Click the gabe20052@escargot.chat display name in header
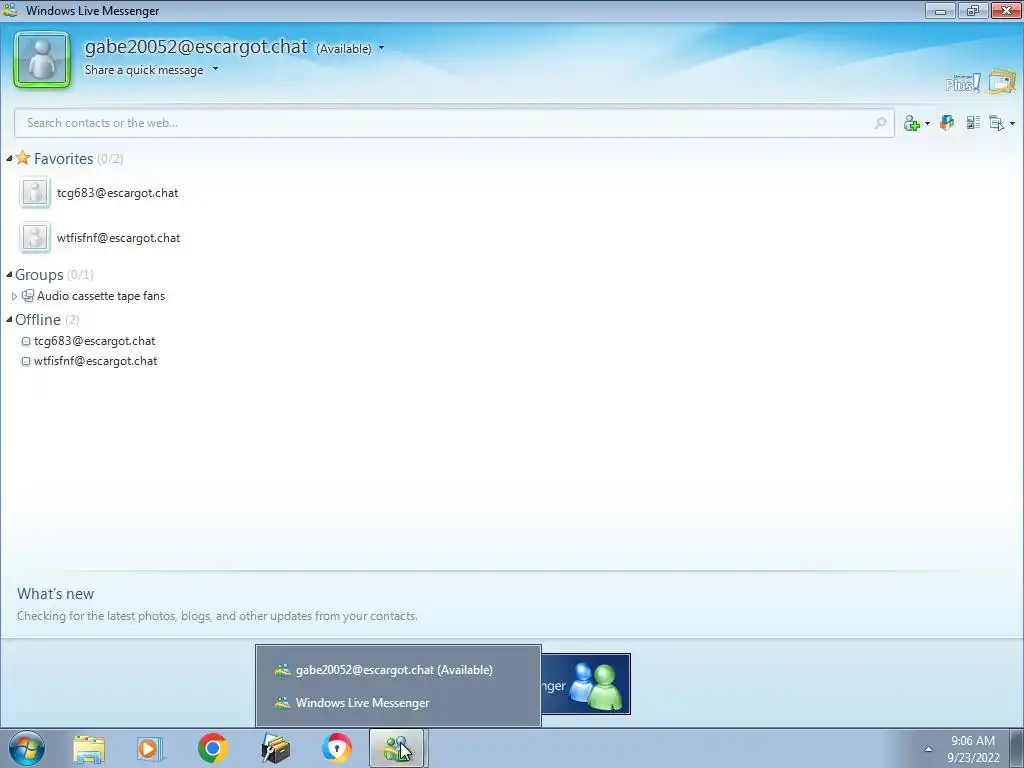Viewport: 1024px width, 768px height. (x=196, y=46)
